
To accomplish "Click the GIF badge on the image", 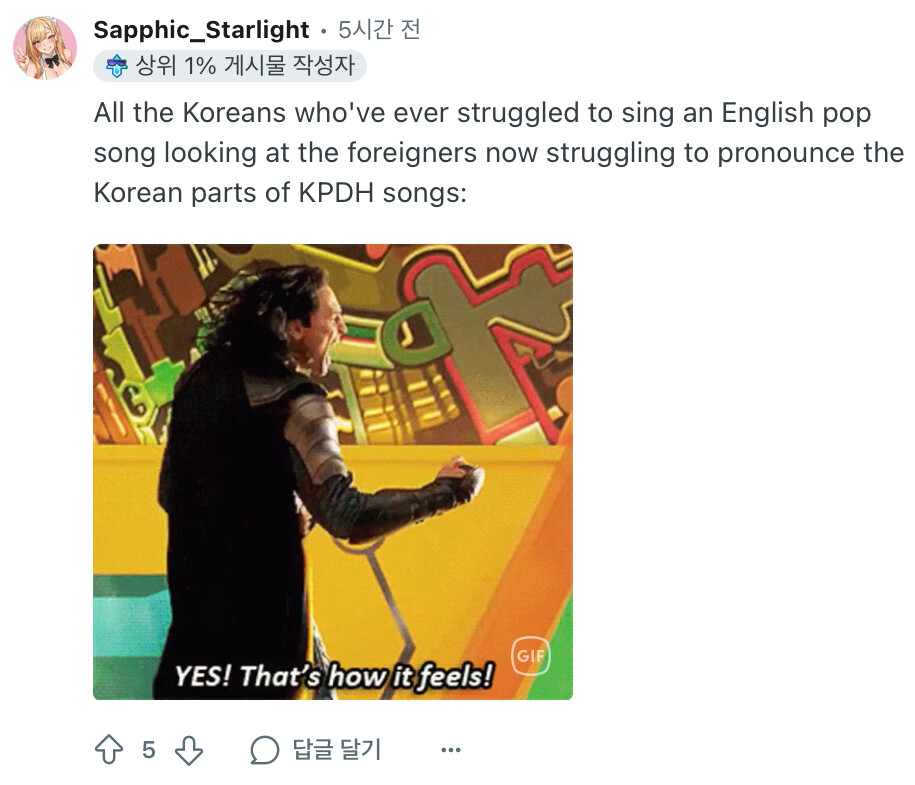I will pos(530,657).
